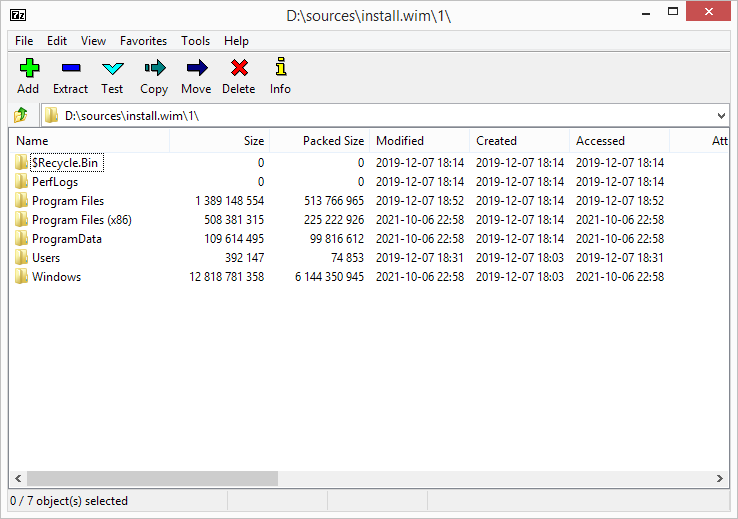Click the red Delete X icon
Image resolution: width=738 pixels, height=519 pixels.
tap(239, 68)
